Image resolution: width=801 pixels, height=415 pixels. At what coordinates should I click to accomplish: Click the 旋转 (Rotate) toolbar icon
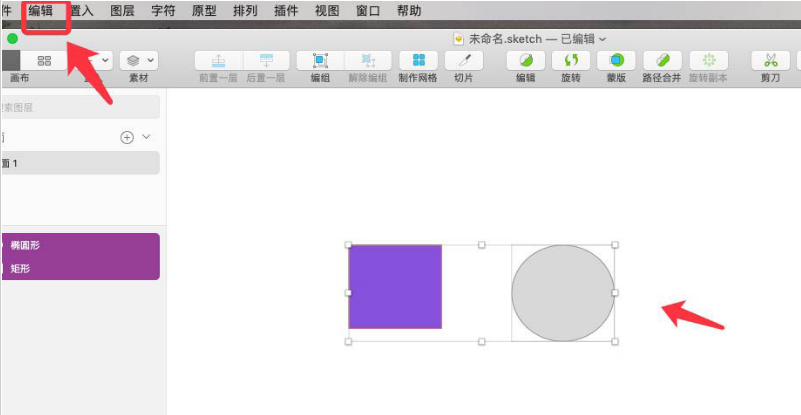coord(570,61)
